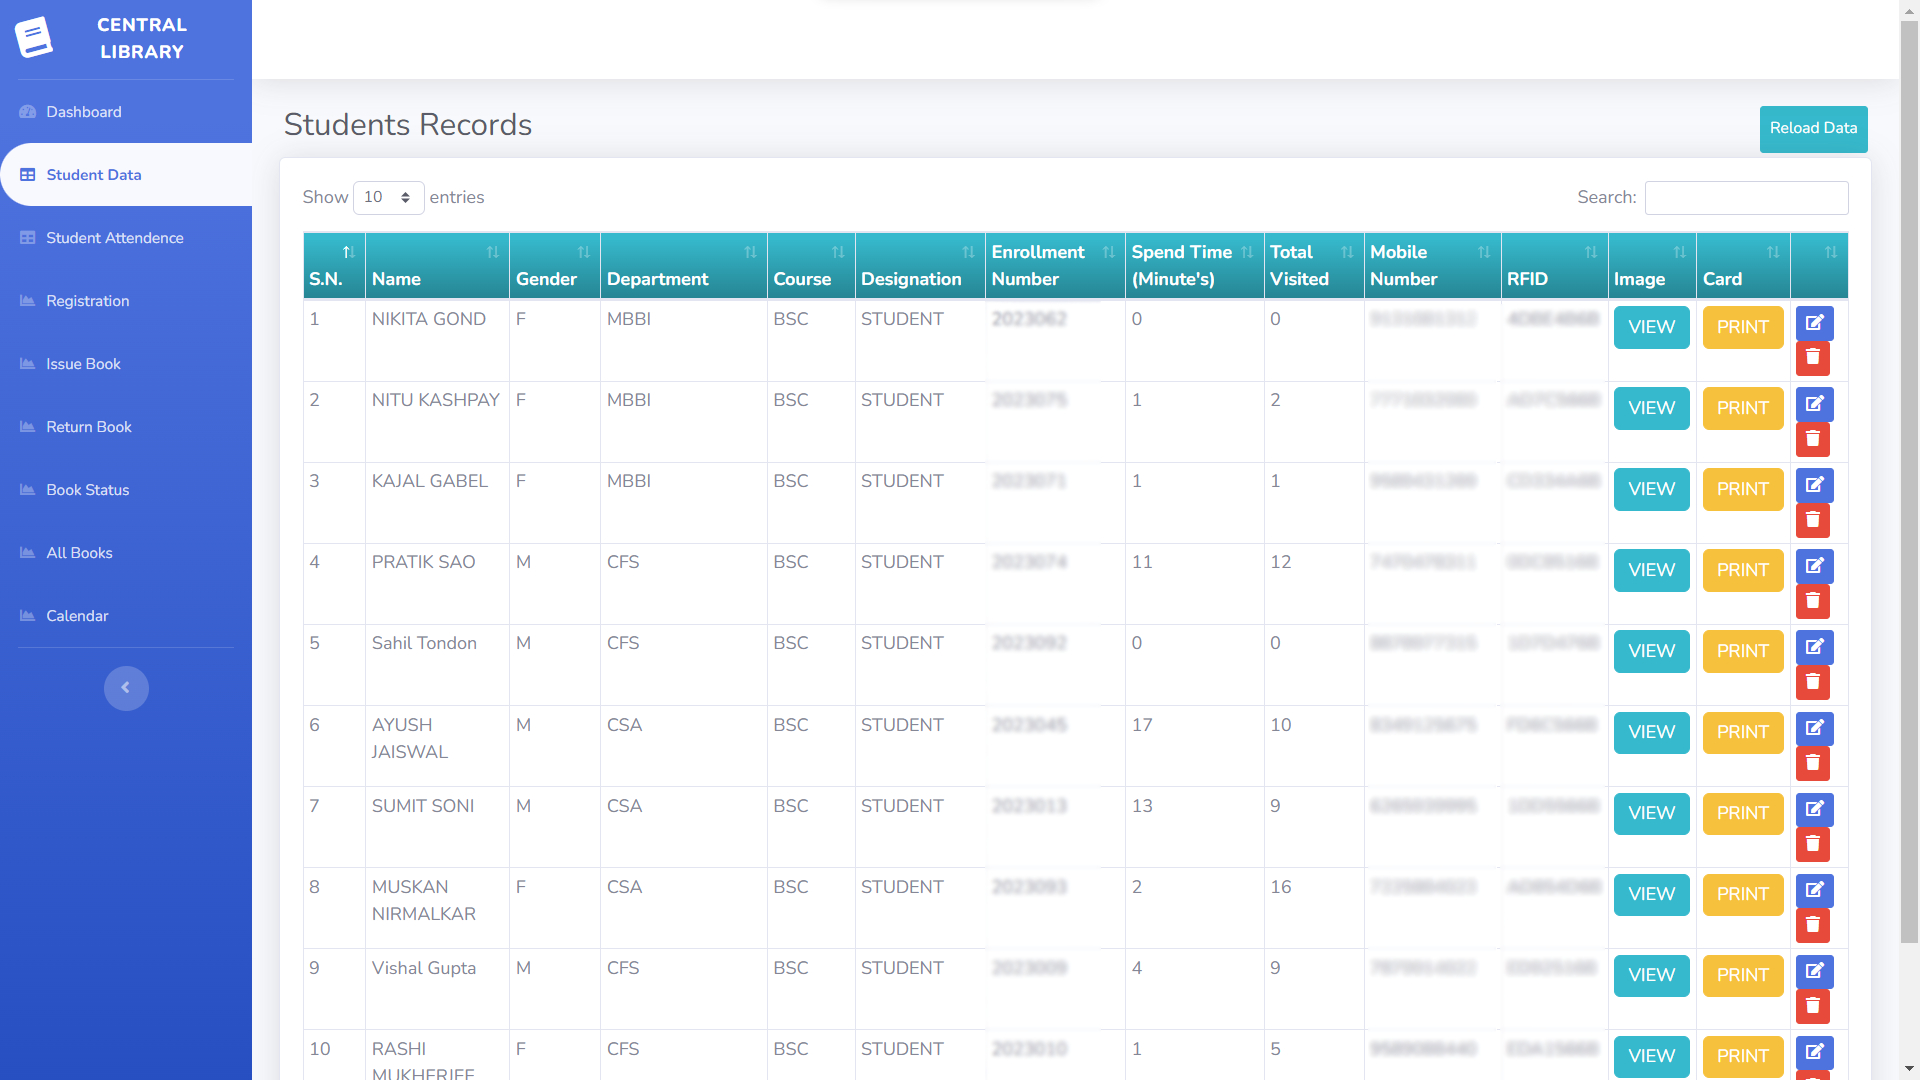View image for Sahil Tondon
Viewport: 1920px width, 1080px height.
pyautogui.click(x=1651, y=652)
